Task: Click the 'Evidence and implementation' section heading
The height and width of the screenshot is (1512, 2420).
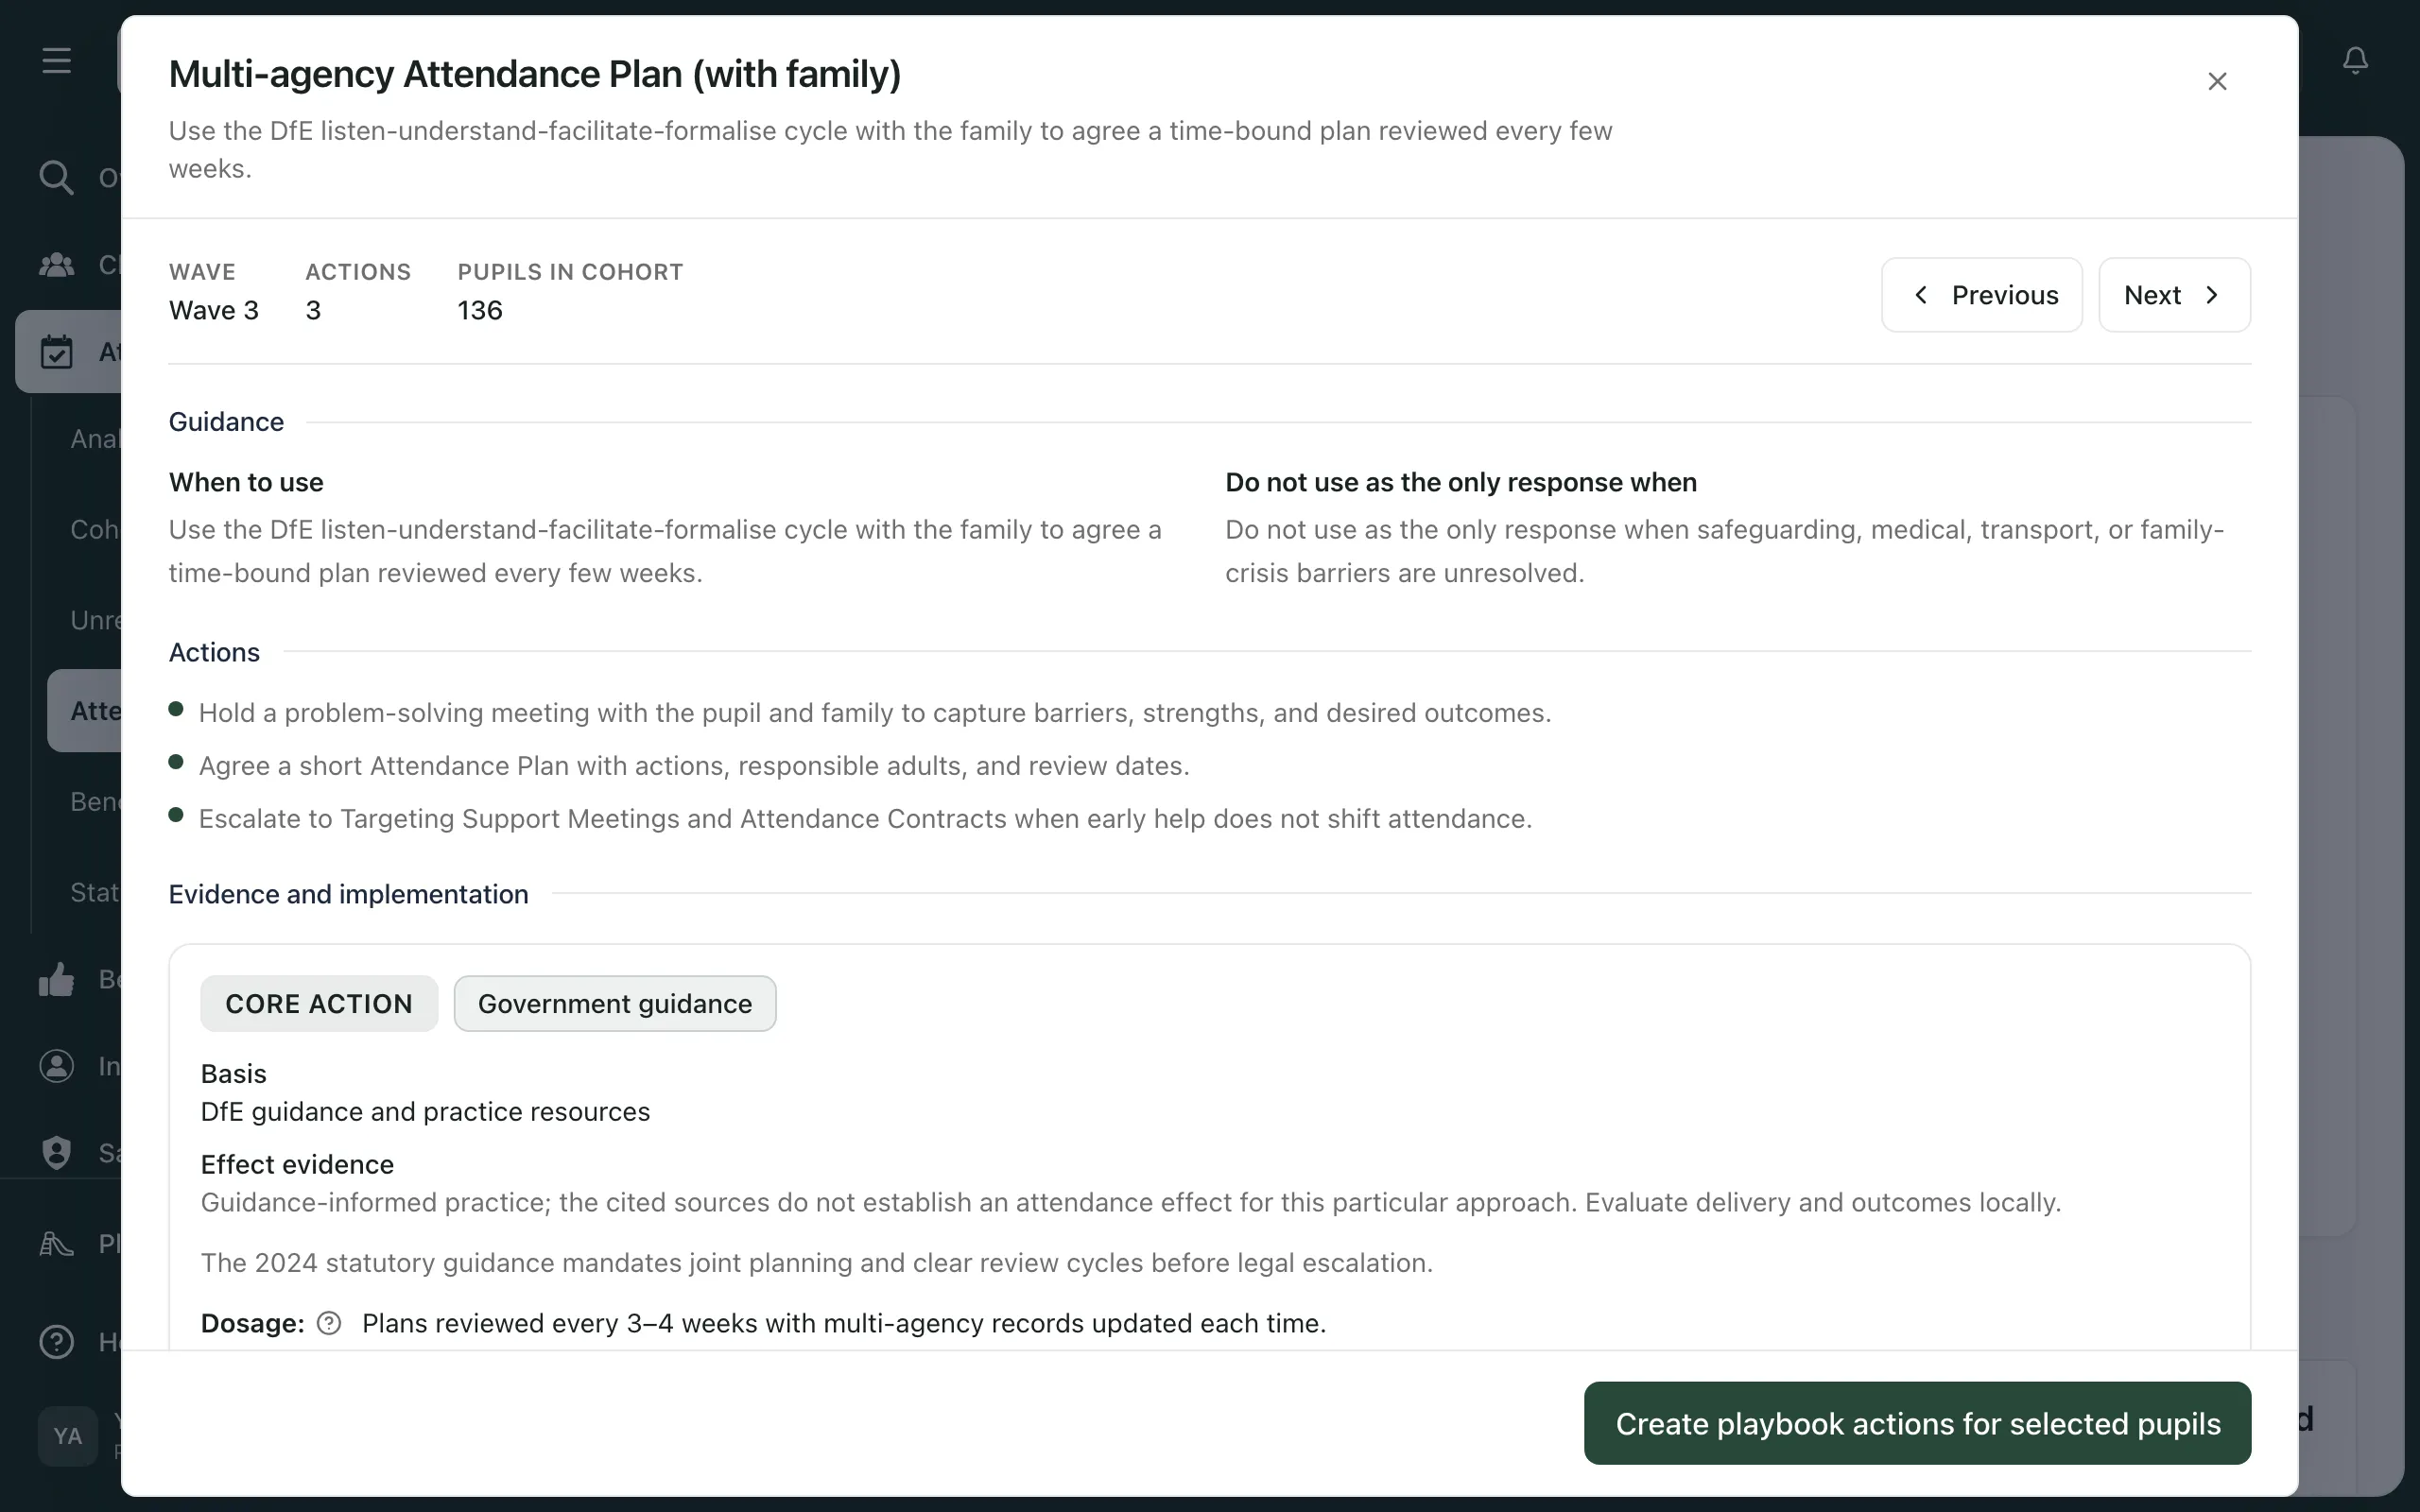Action: click(348, 894)
